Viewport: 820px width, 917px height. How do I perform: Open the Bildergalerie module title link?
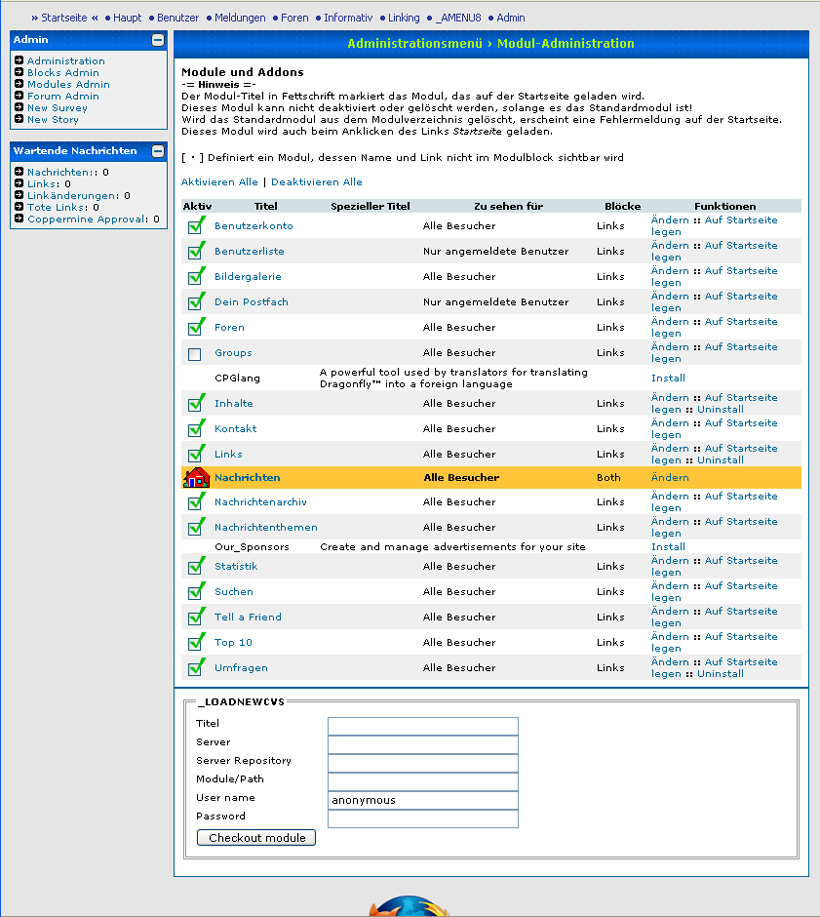[x=247, y=276]
